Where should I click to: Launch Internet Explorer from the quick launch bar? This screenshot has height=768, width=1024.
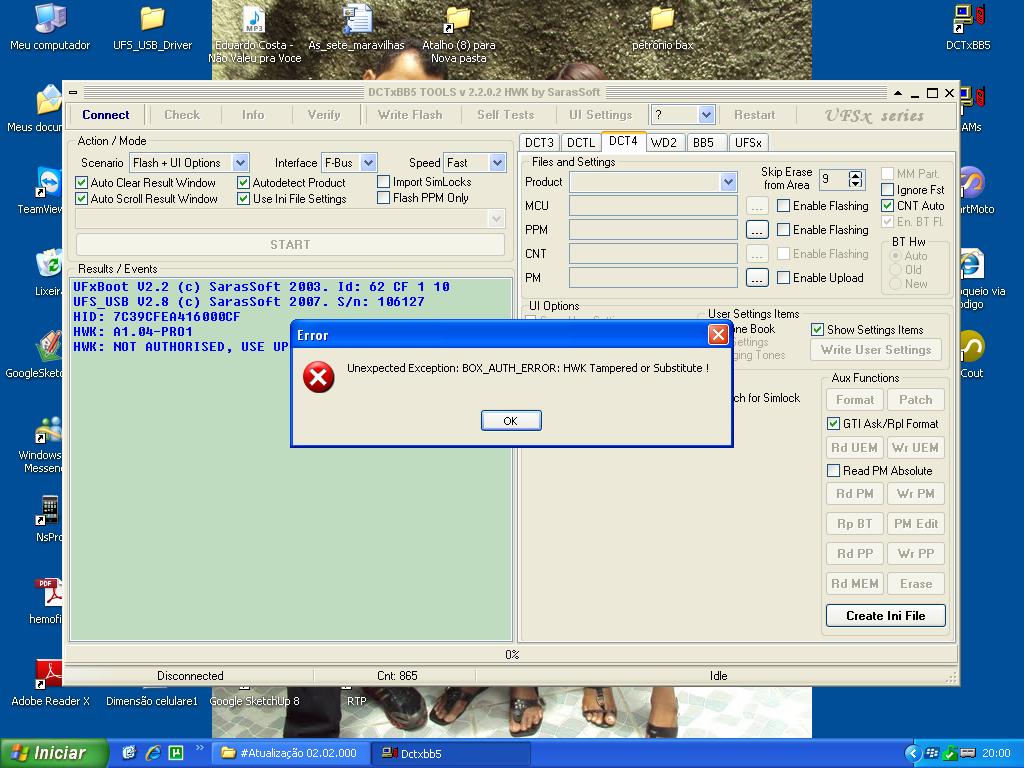pyautogui.click(x=153, y=753)
